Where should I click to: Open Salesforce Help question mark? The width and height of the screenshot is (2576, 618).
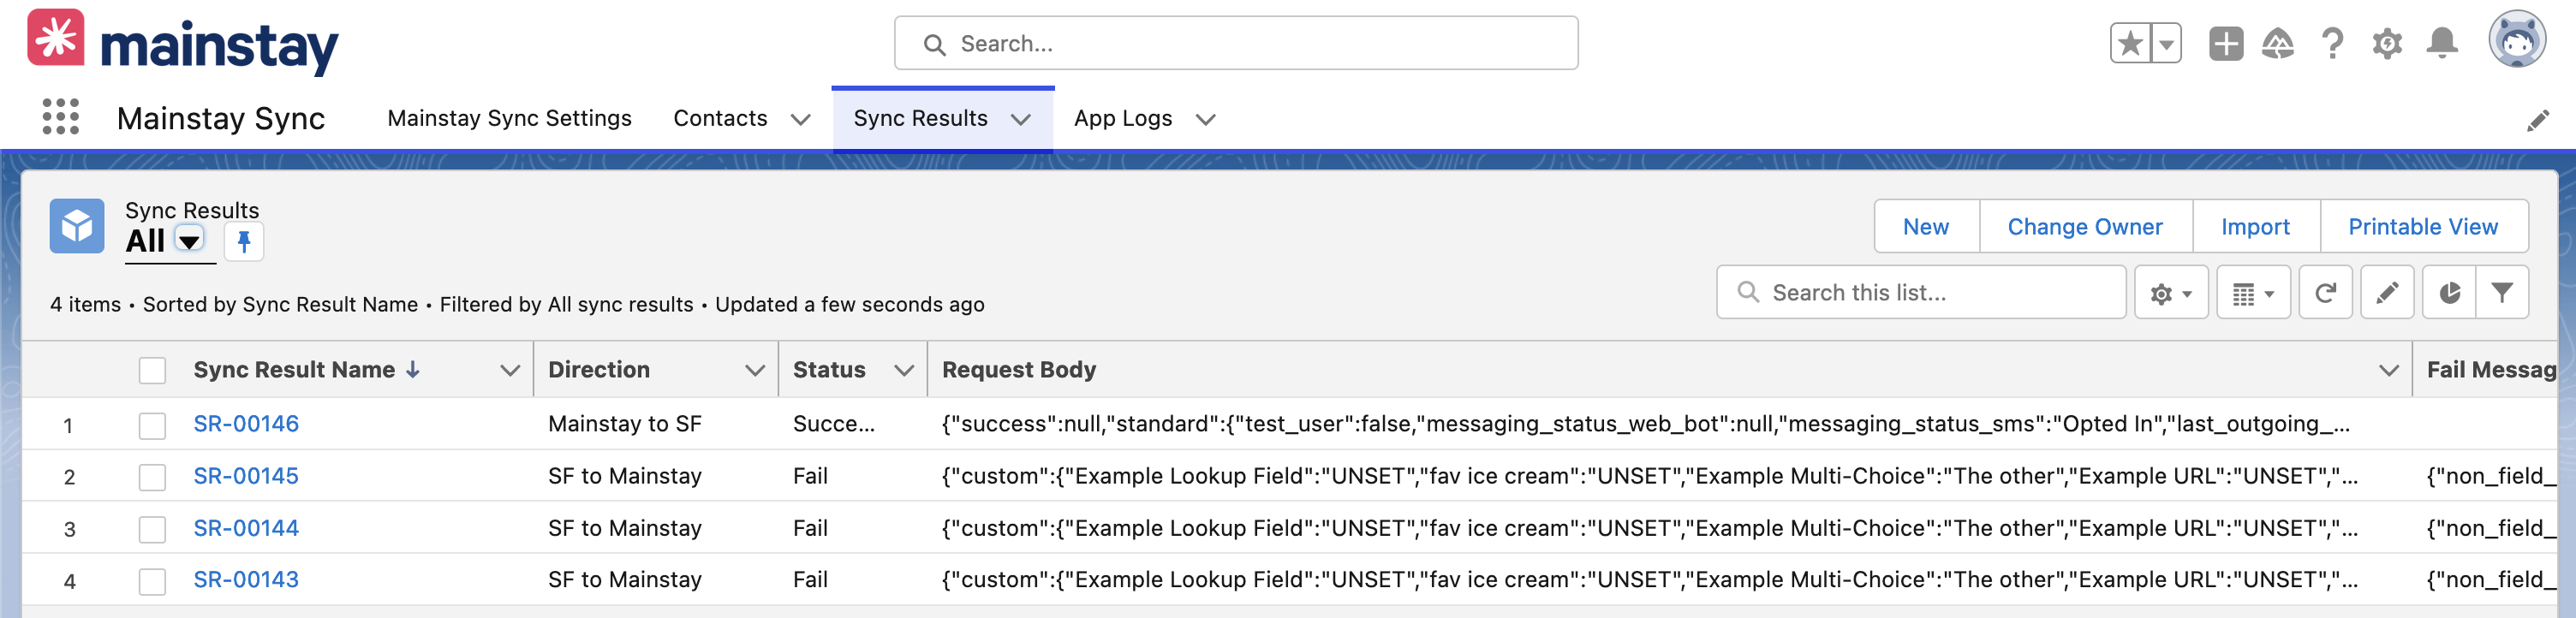[2332, 44]
